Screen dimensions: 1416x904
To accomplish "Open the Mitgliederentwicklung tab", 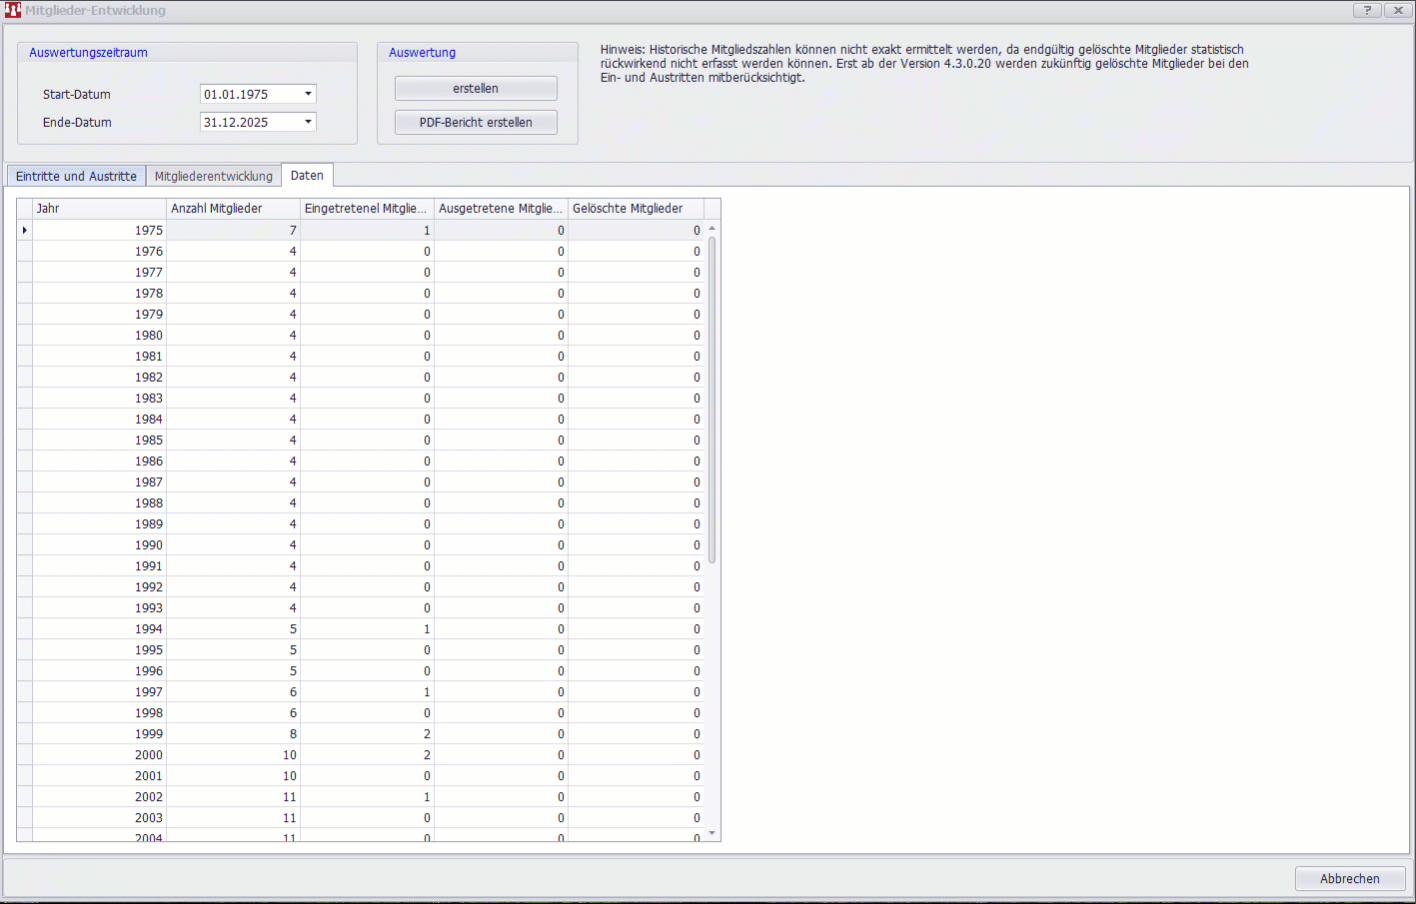I will [213, 176].
